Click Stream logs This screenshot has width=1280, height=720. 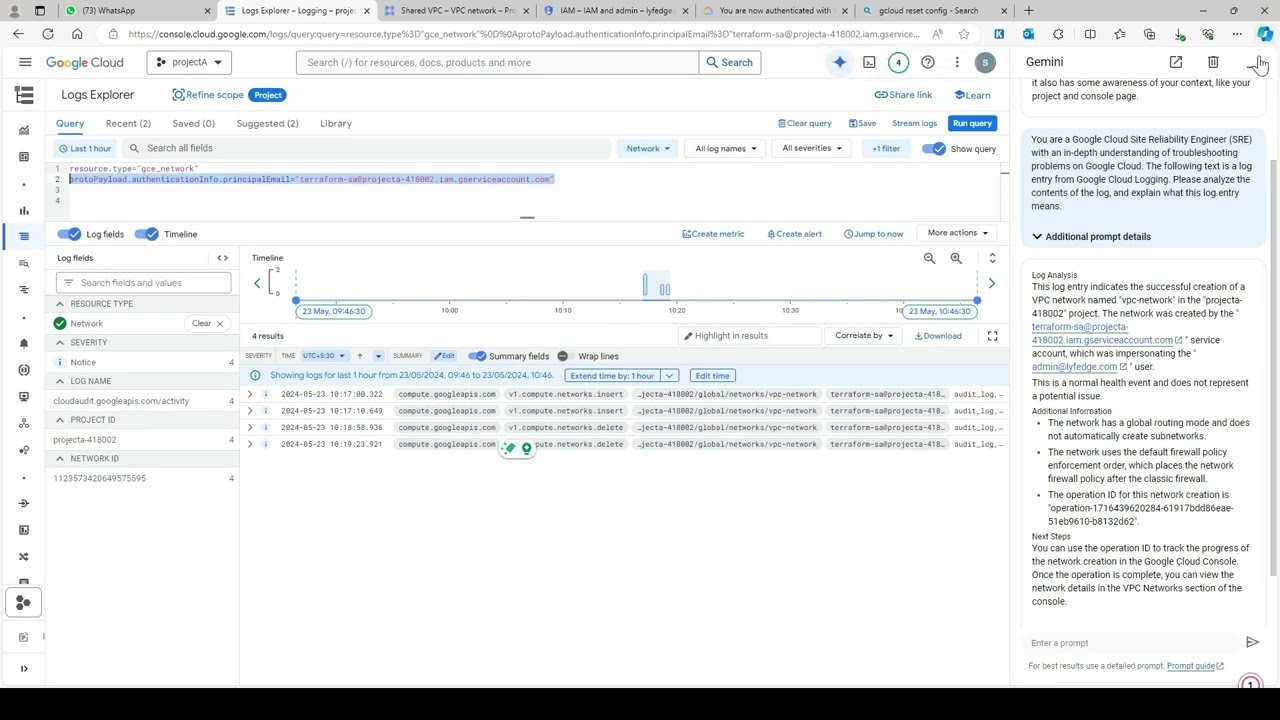click(914, 123)
